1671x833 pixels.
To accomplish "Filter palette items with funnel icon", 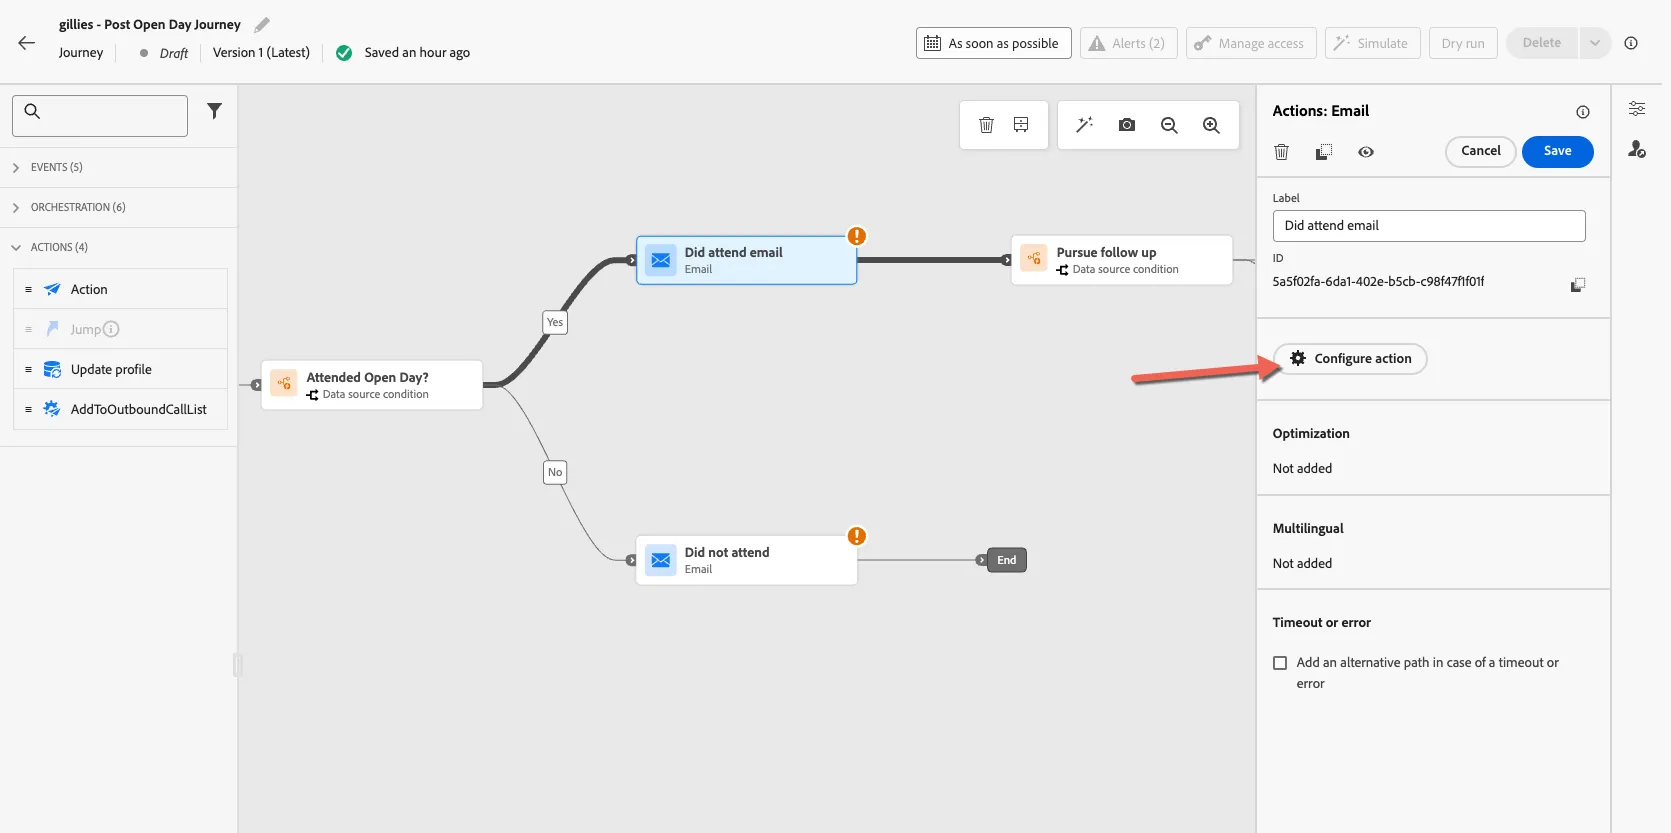I will 214,111.
